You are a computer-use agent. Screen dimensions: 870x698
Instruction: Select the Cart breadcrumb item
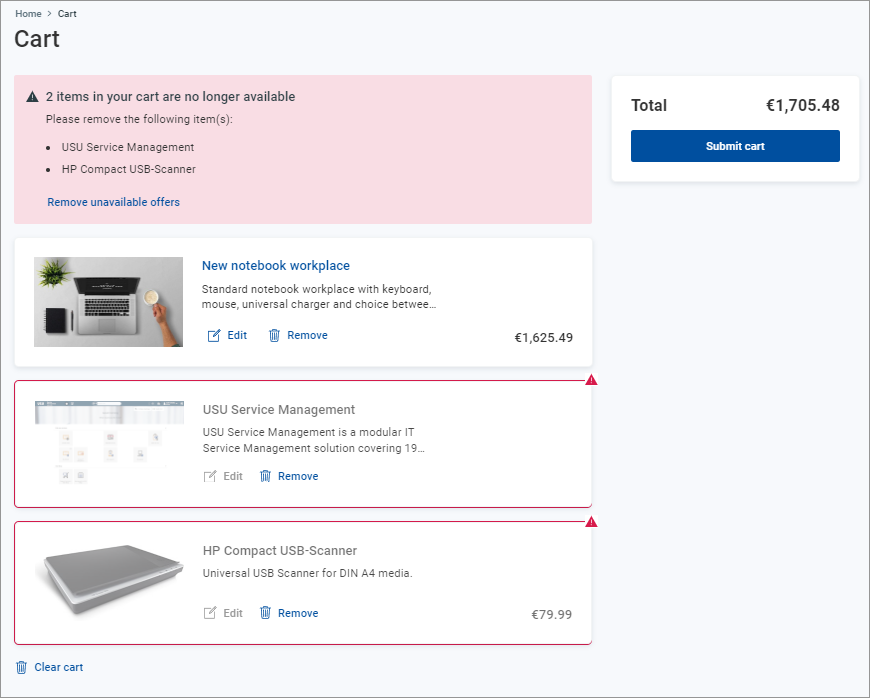pyautogui.click(x=67, y=14)
